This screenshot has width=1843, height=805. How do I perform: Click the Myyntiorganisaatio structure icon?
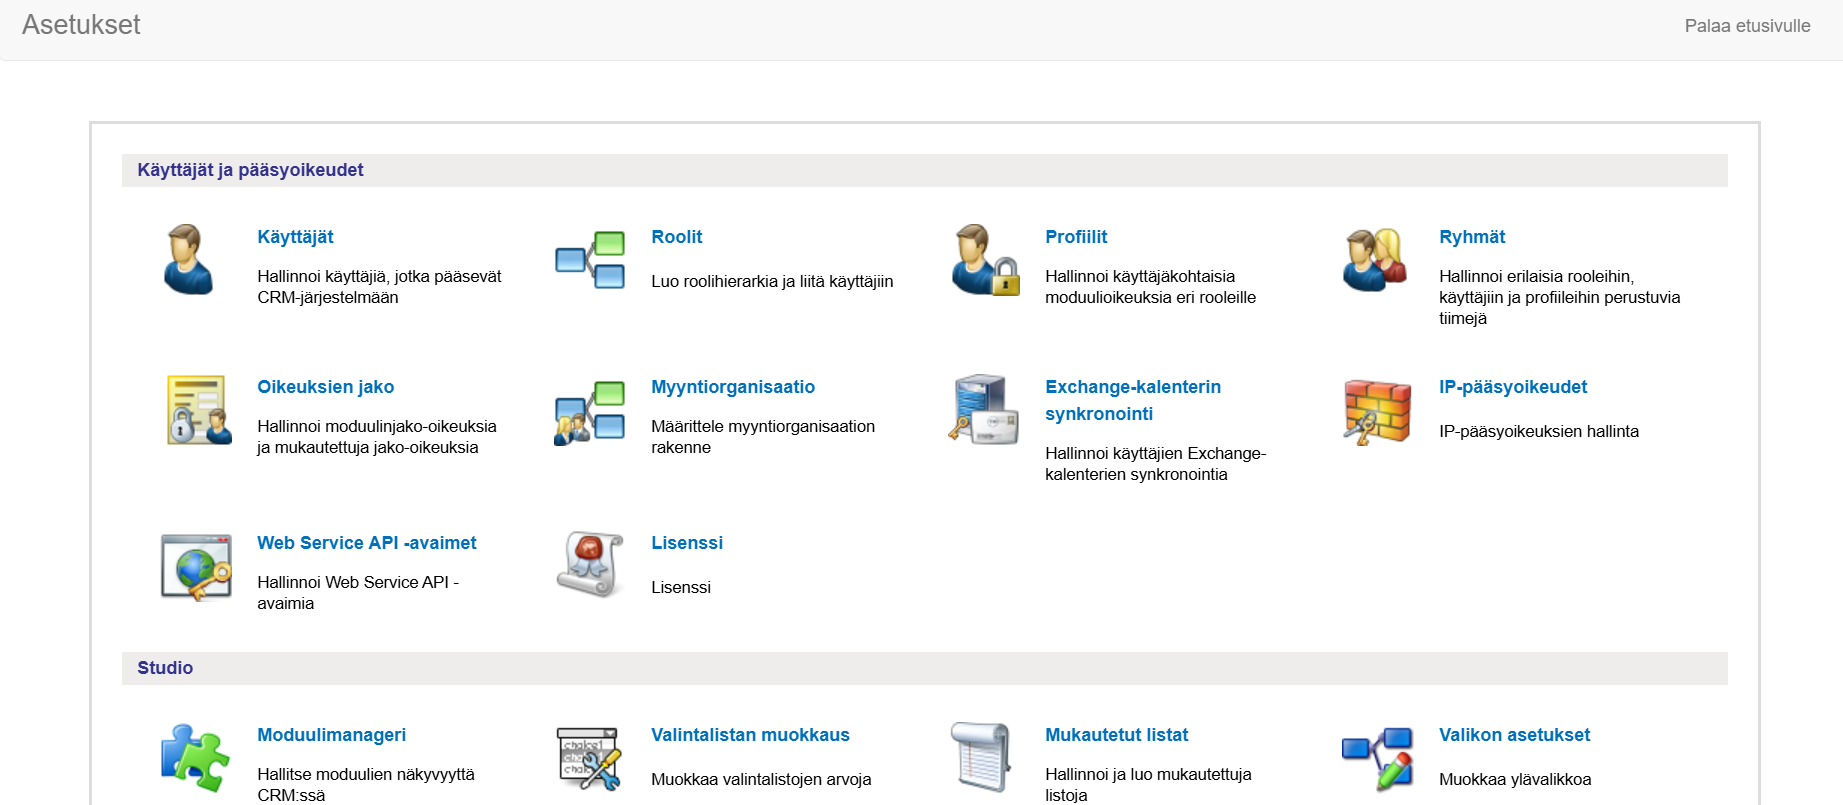pos(590,412)
